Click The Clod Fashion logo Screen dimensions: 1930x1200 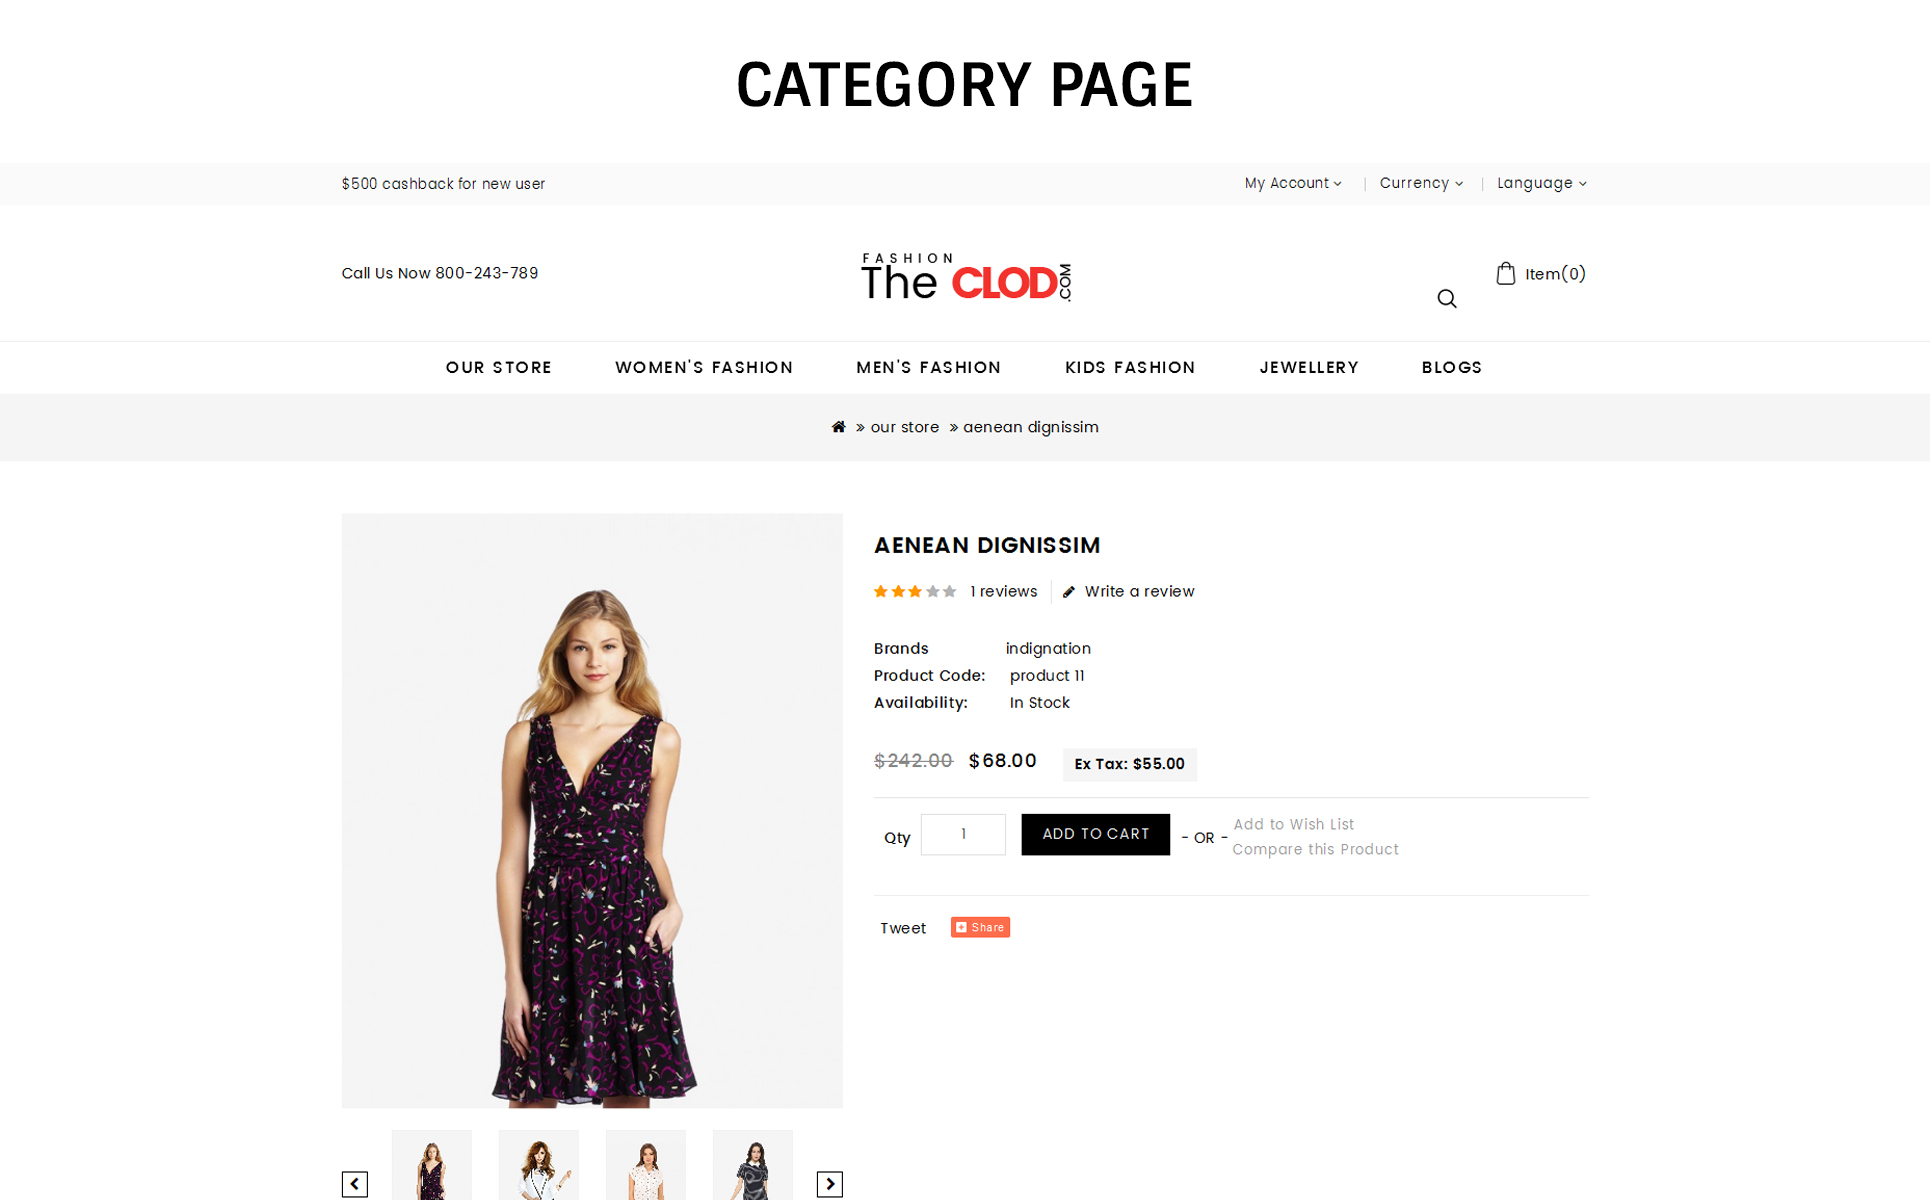pos(966,277)
